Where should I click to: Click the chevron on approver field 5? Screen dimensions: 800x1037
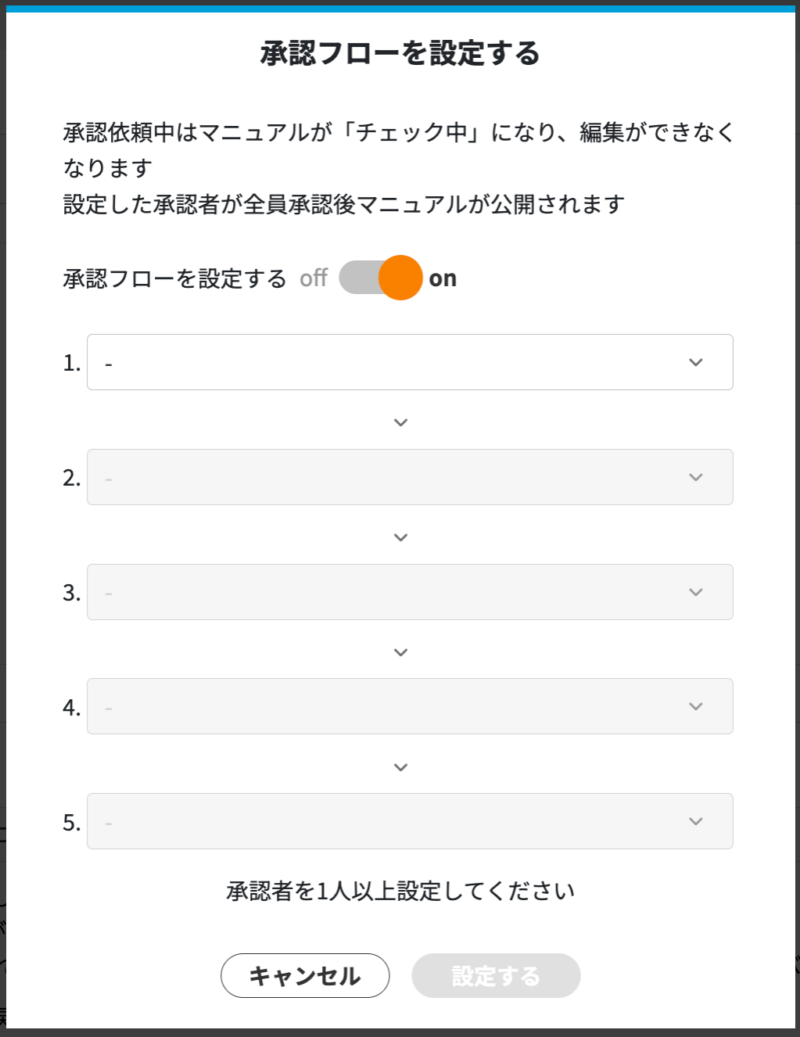pos(697,821)
